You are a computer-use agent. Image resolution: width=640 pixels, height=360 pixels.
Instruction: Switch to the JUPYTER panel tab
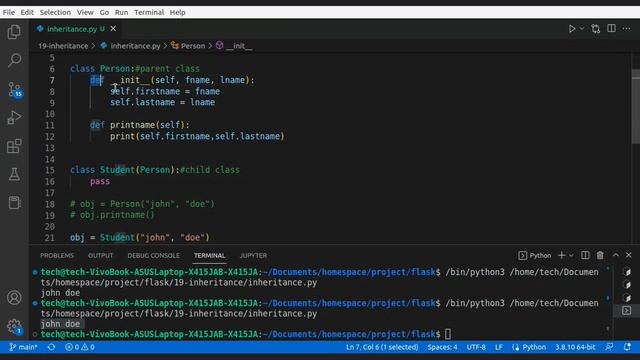point(253,256)
